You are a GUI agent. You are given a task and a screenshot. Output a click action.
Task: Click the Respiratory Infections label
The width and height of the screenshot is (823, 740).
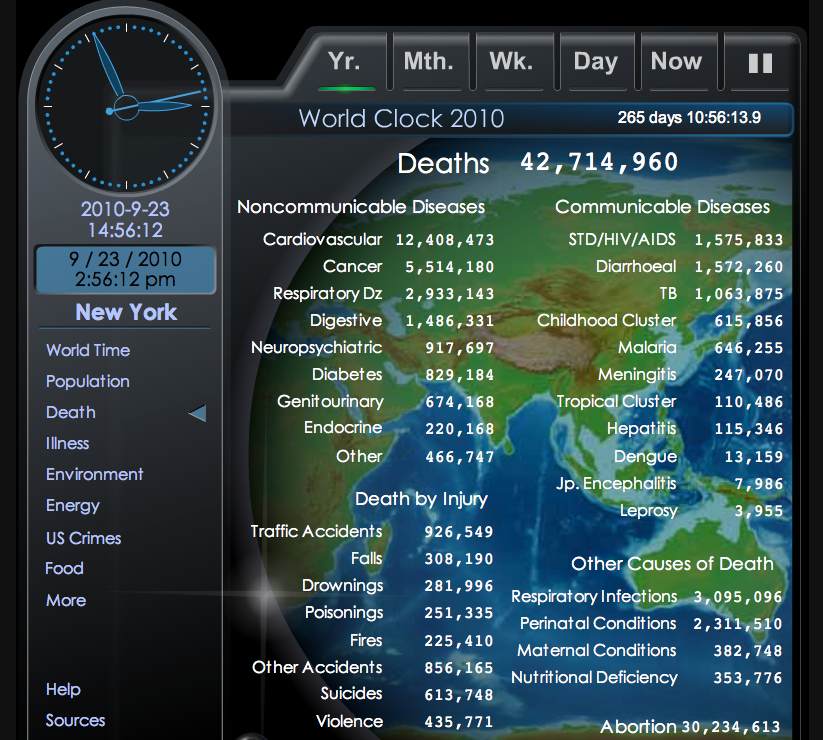594,597
